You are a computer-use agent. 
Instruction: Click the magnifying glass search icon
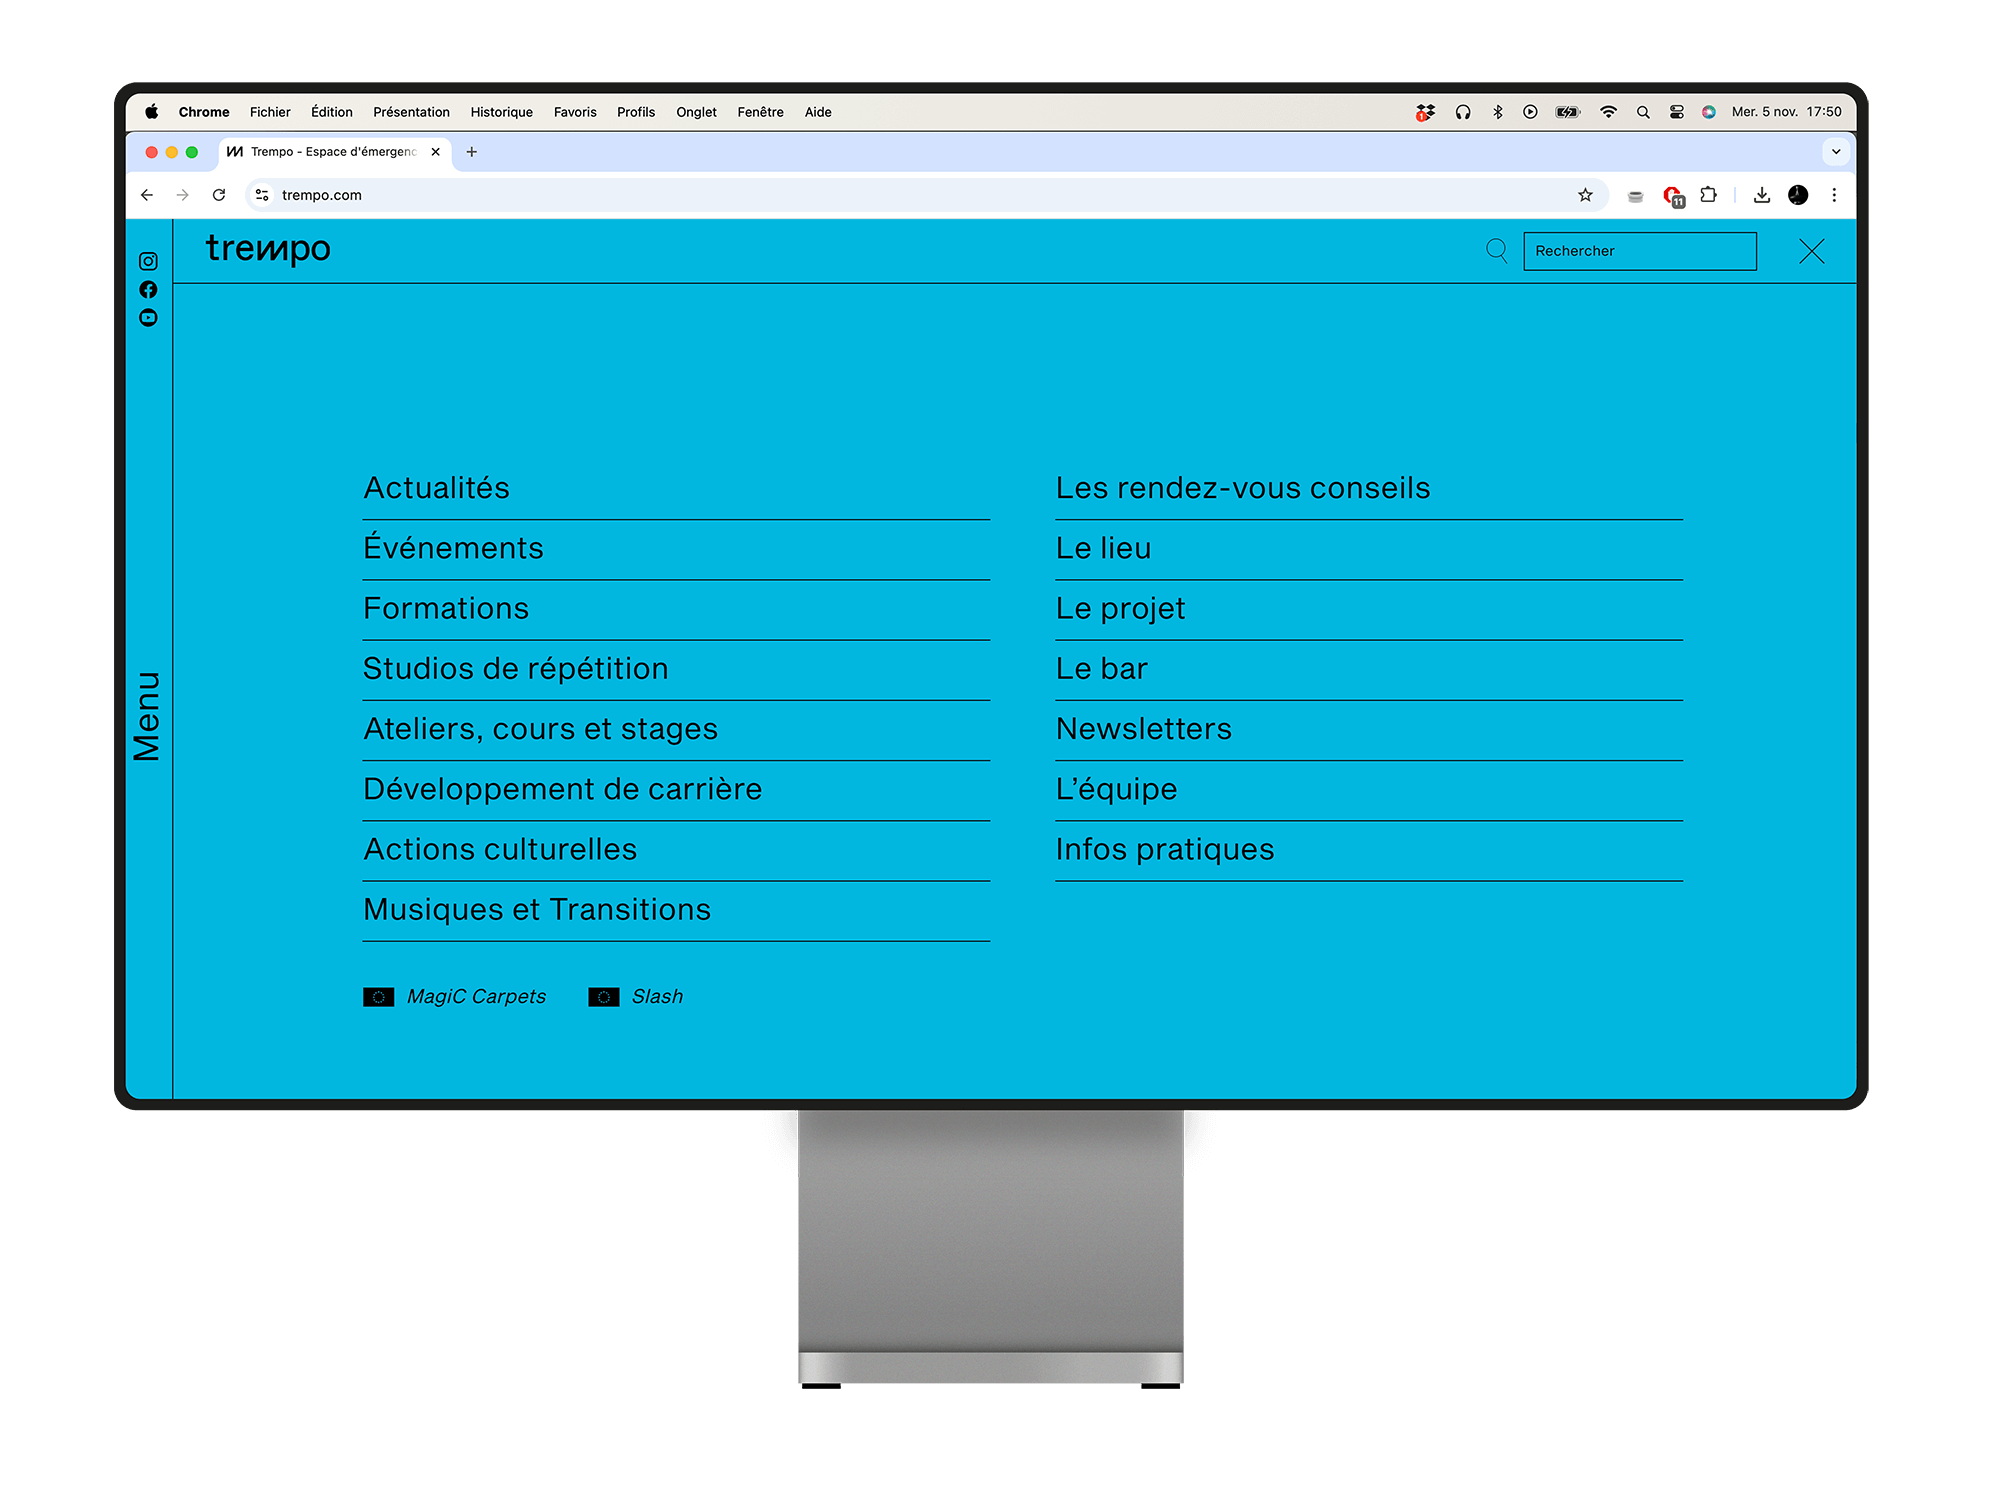tap(1496, 250)
